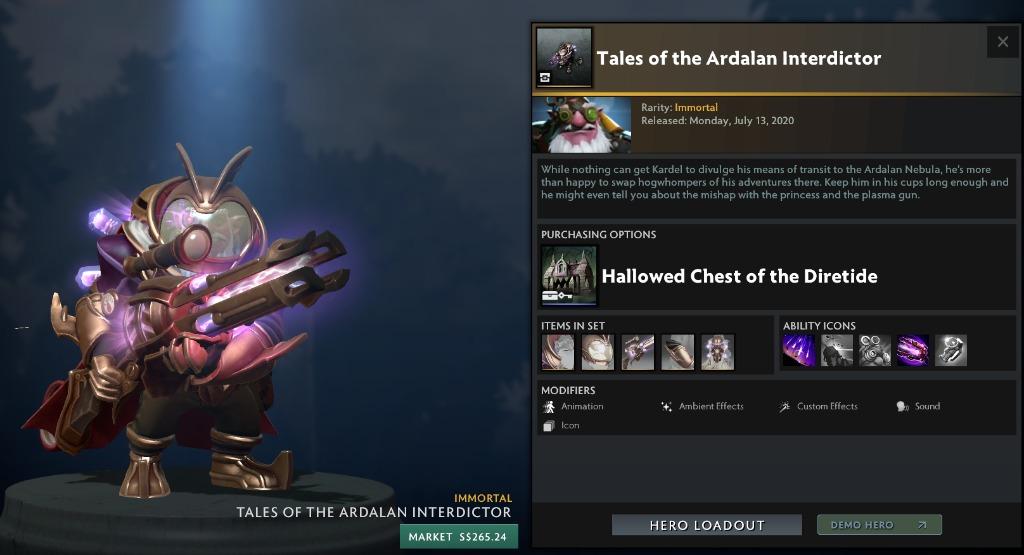The image size is (1024, 555).
Task: Select the fifth set item showing full hero
Action: click(717, 352)
